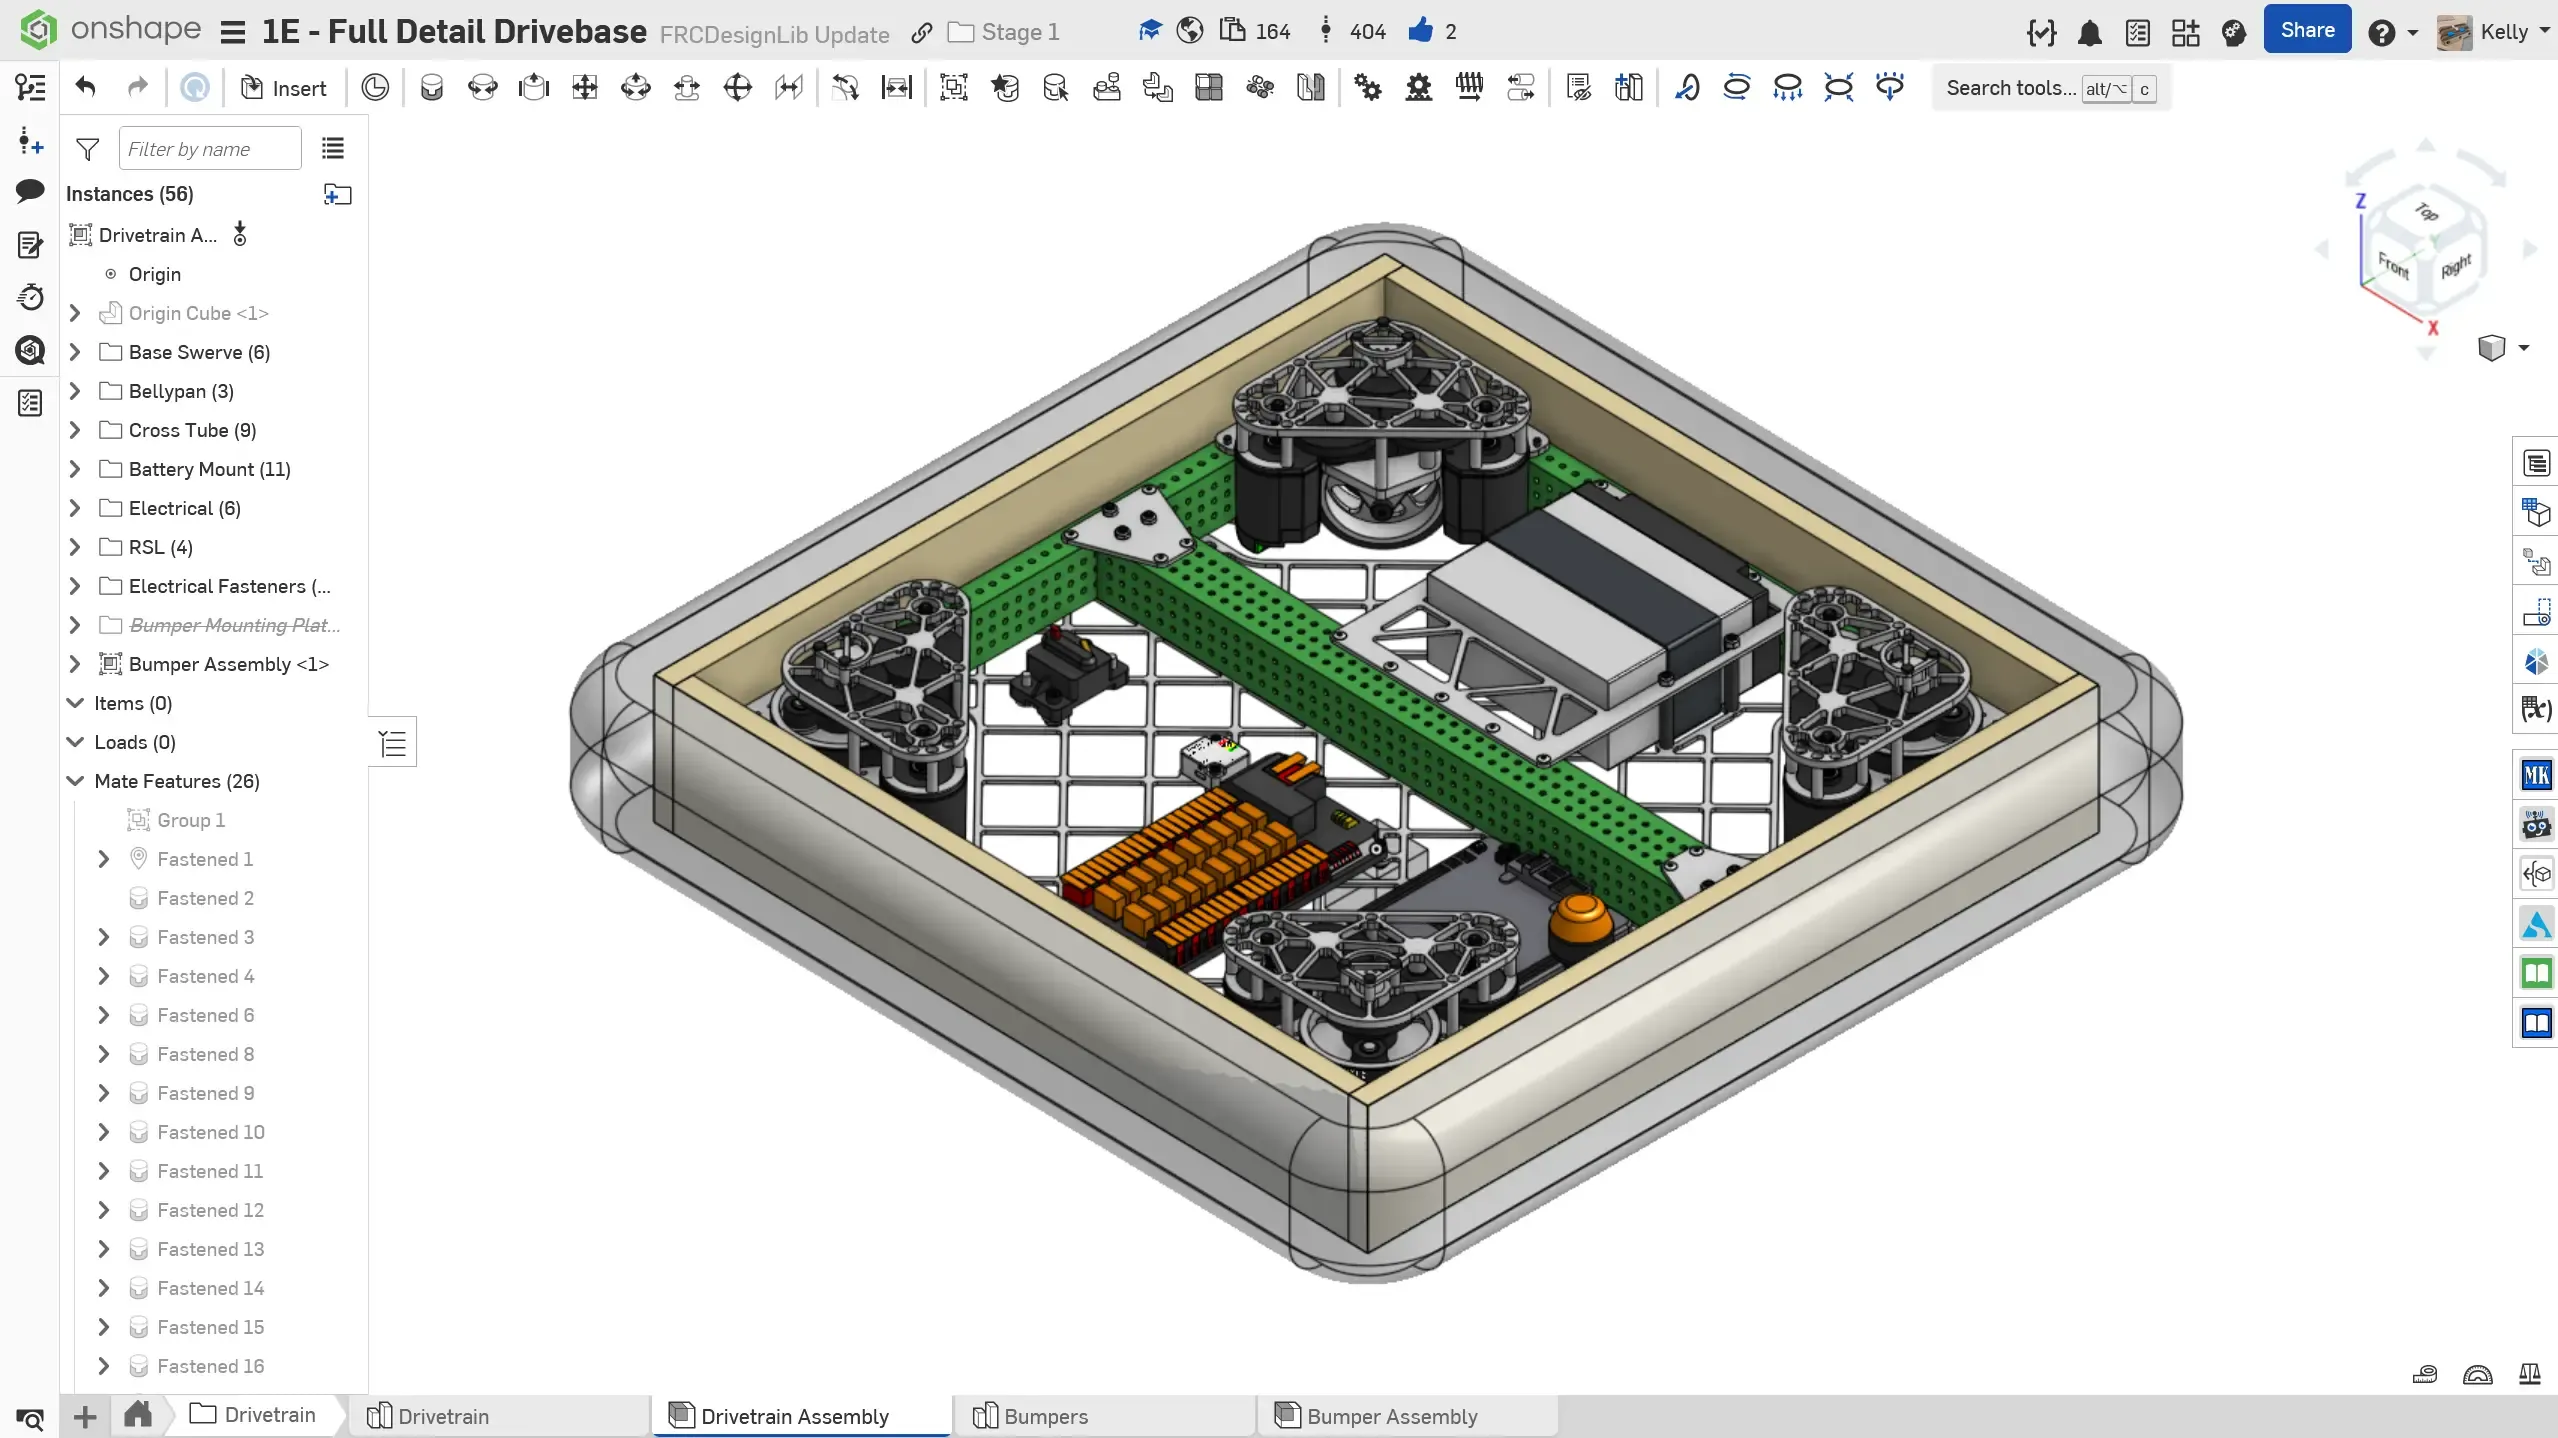Click the Insert button
The height and width of the screenshot is (1438, 2558).
[x=284, y=88]
